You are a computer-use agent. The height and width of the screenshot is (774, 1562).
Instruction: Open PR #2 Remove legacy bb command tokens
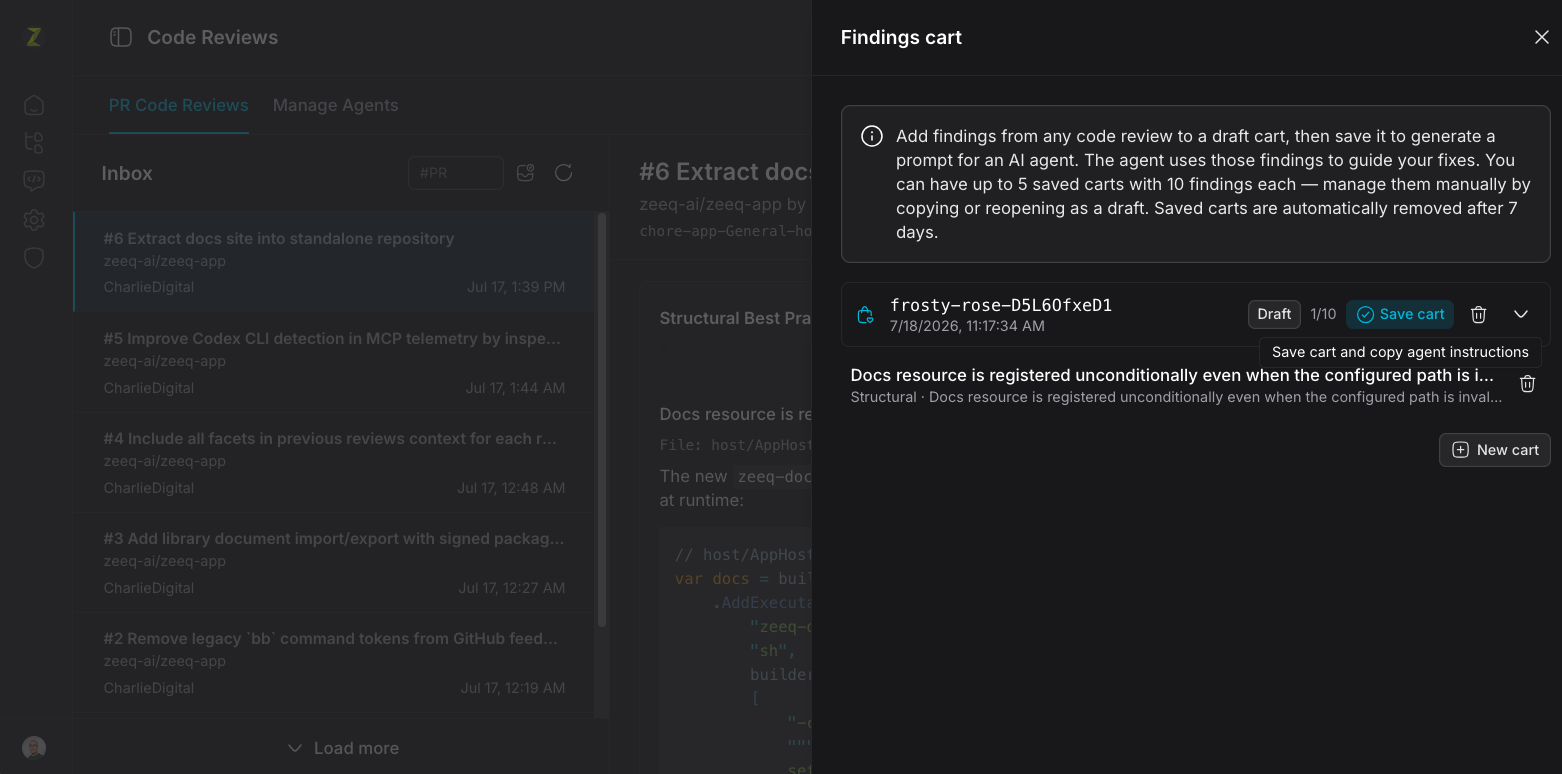(x=334, y=662)
